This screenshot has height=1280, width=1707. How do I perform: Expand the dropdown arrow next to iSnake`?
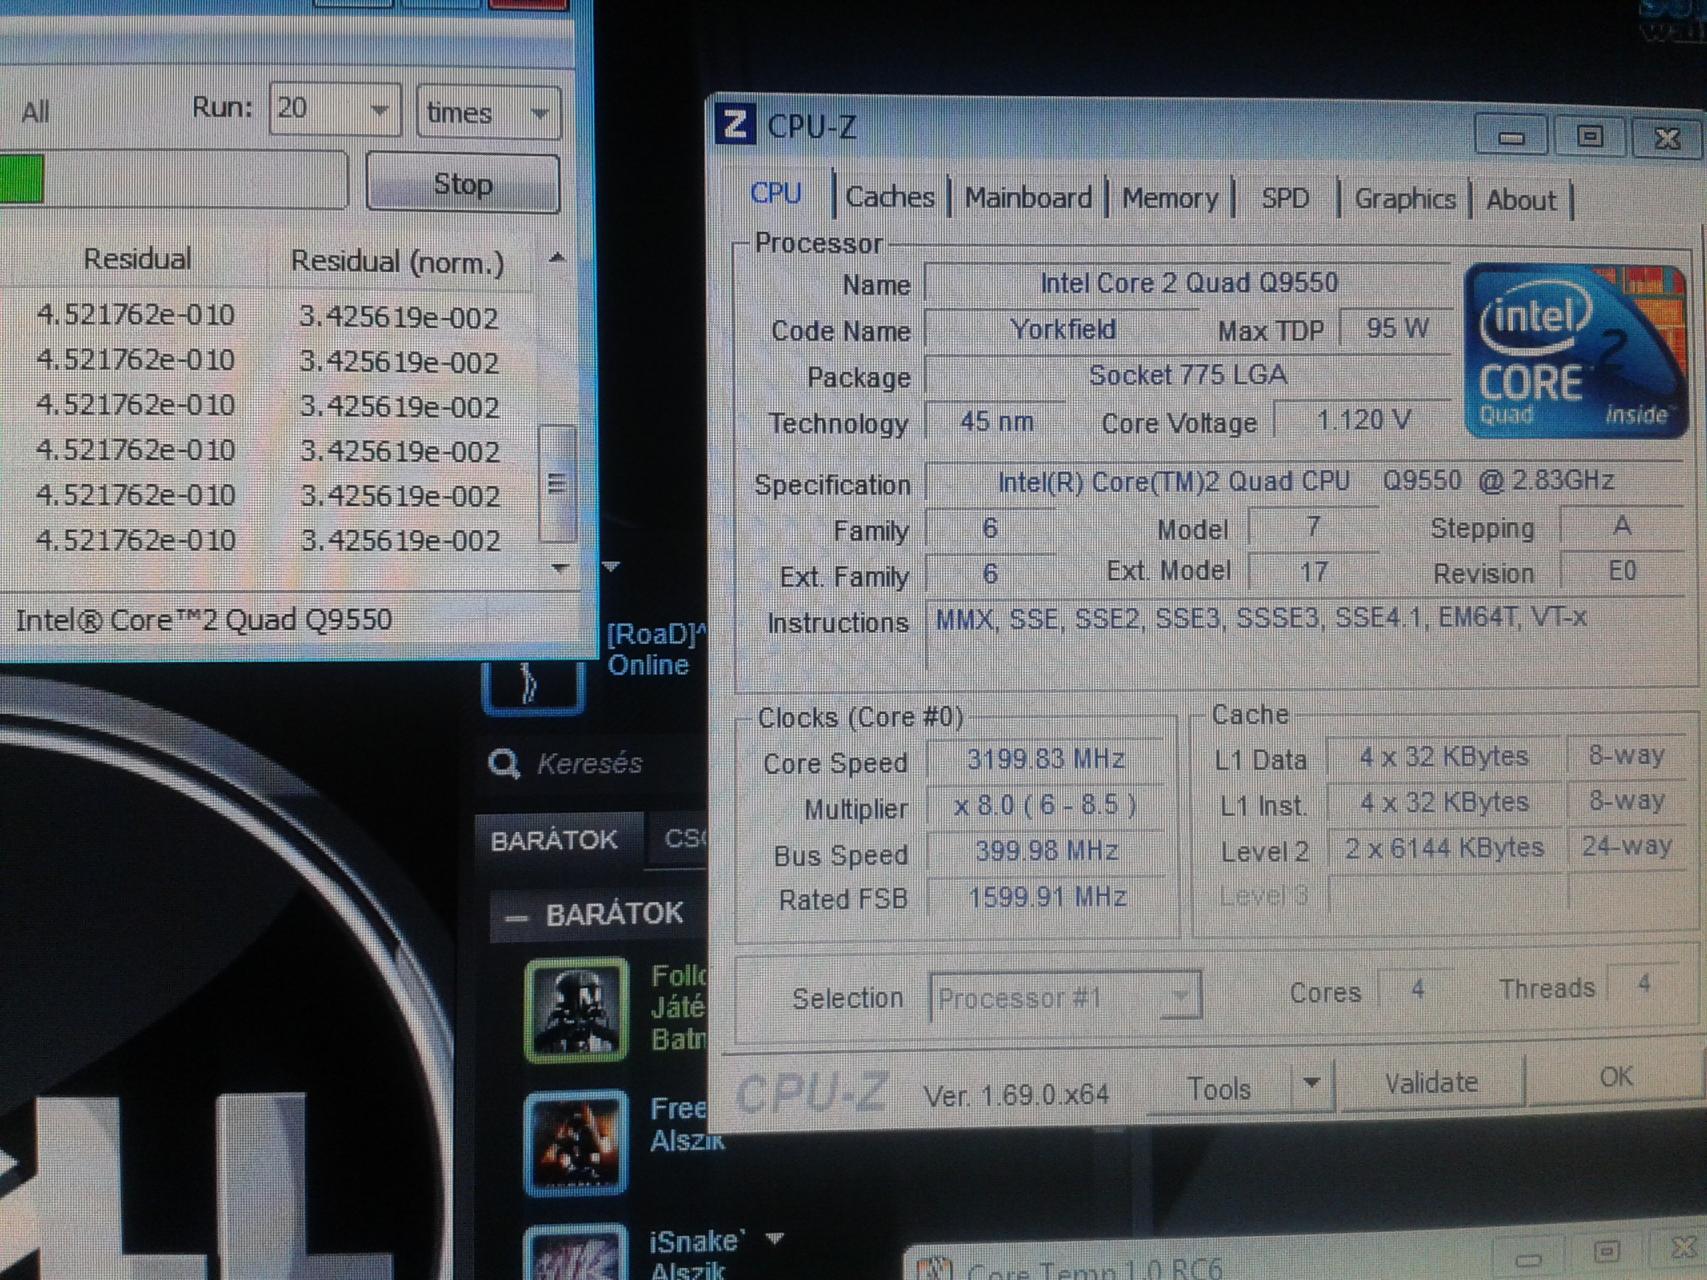pyautogui.click(x=774, y=1239)
